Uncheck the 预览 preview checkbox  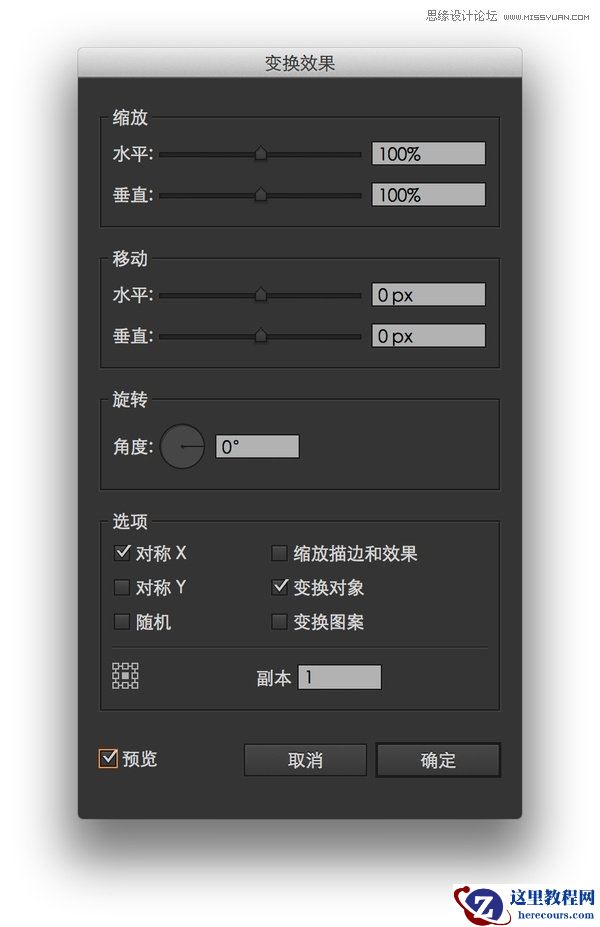pos(112,760)
